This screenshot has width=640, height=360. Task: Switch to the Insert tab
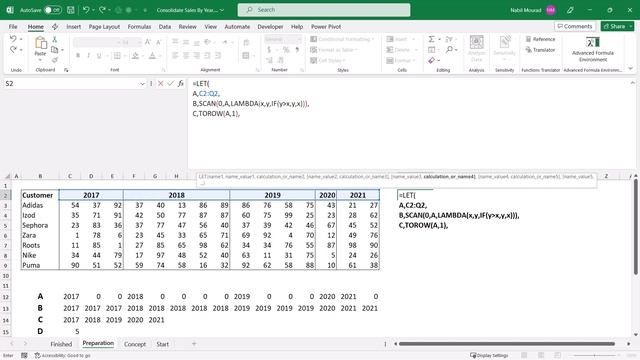(x=73, y=27)
